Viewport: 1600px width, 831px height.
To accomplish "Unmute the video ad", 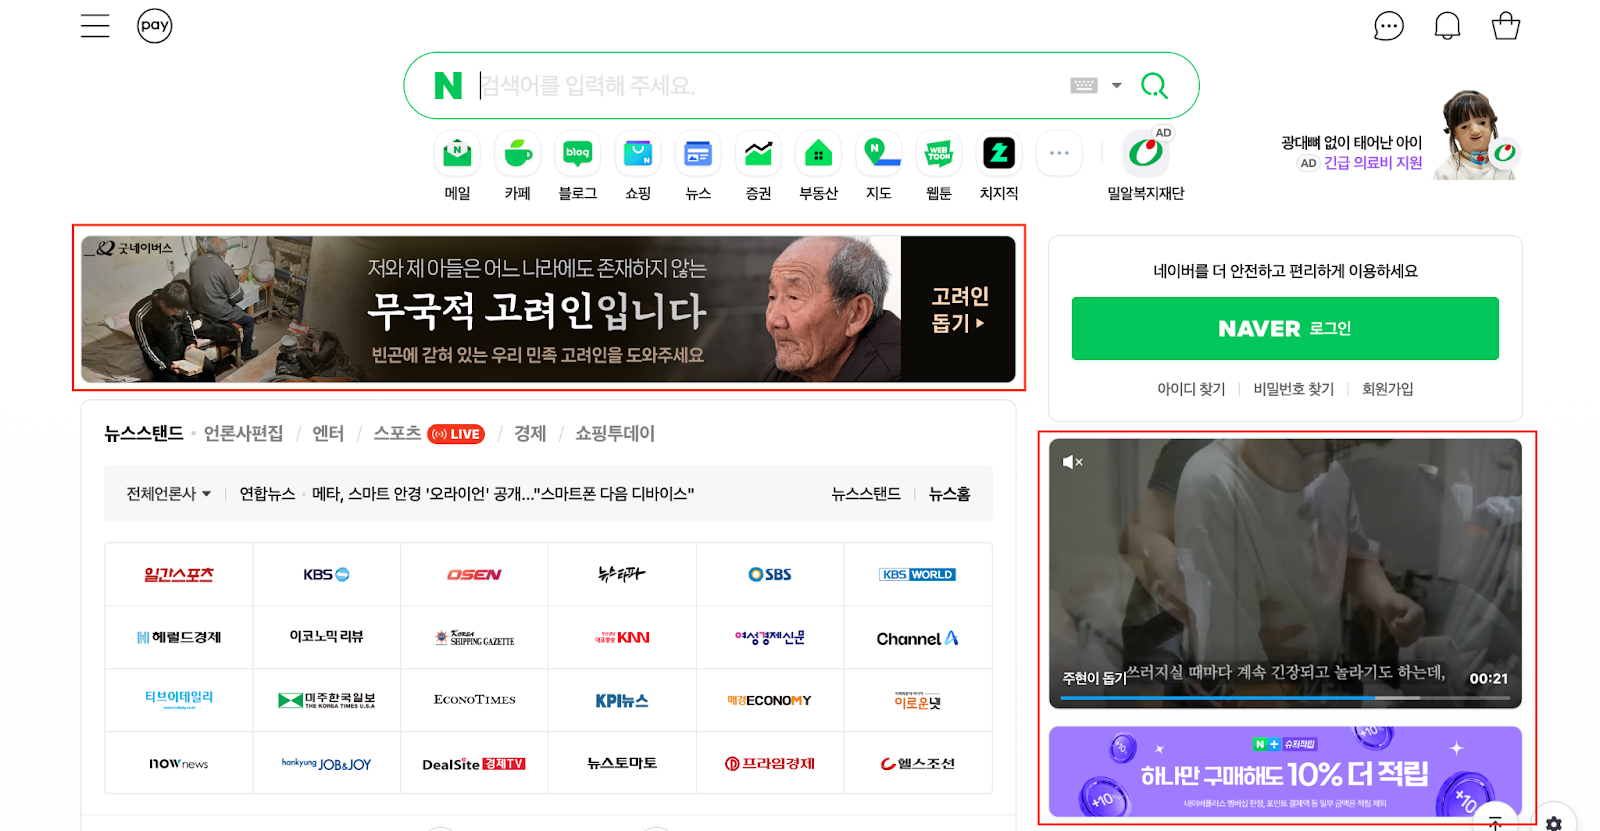I will tap(1072, 462).
